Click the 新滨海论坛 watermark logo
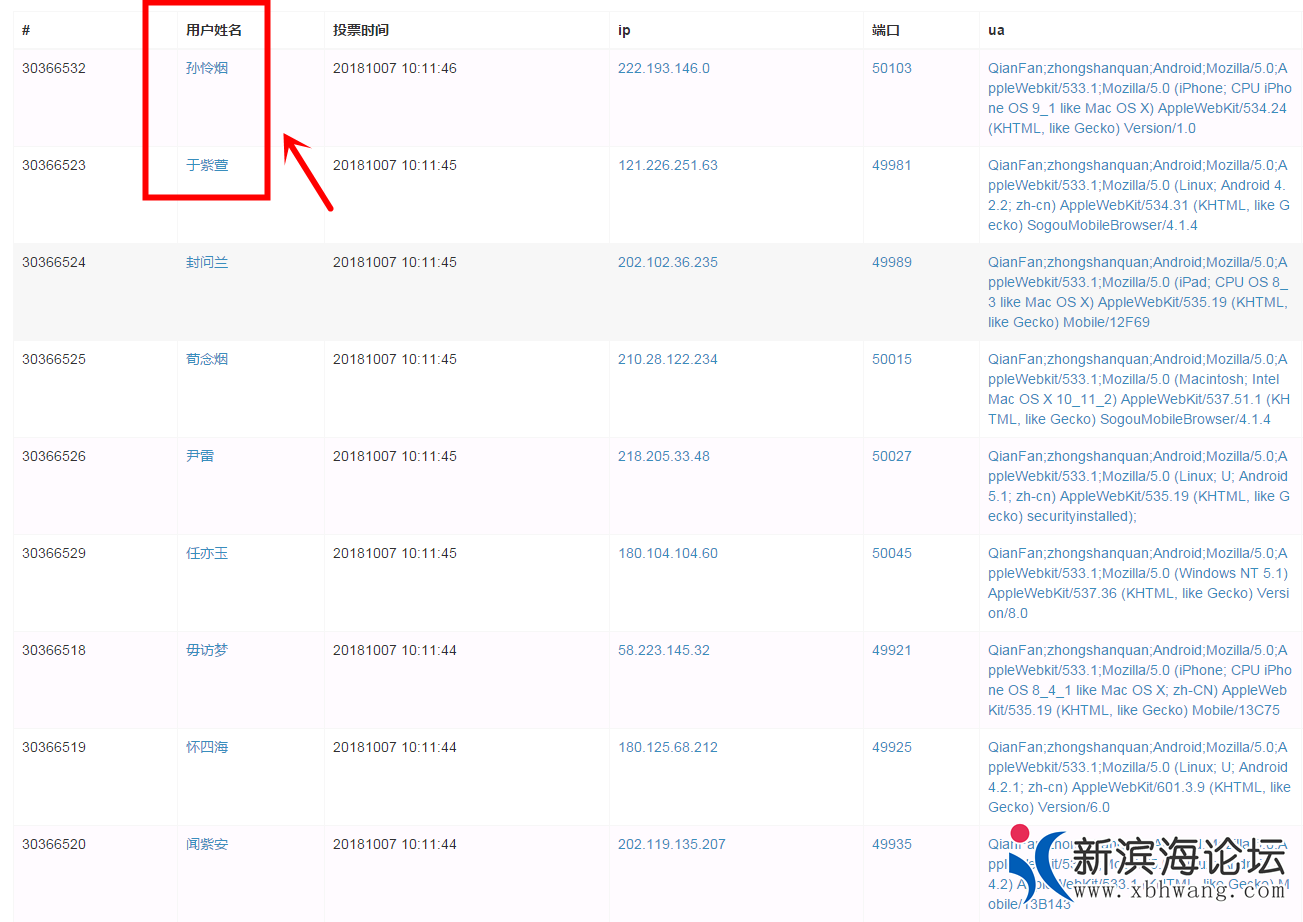The height and width of the screenshot is (922, 1303). coord(1150,864)
